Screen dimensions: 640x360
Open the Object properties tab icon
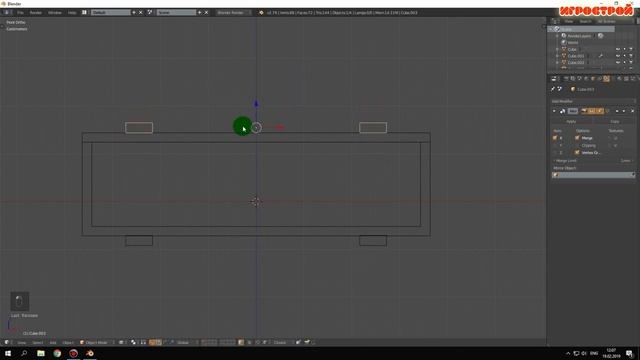coord(593,79)
